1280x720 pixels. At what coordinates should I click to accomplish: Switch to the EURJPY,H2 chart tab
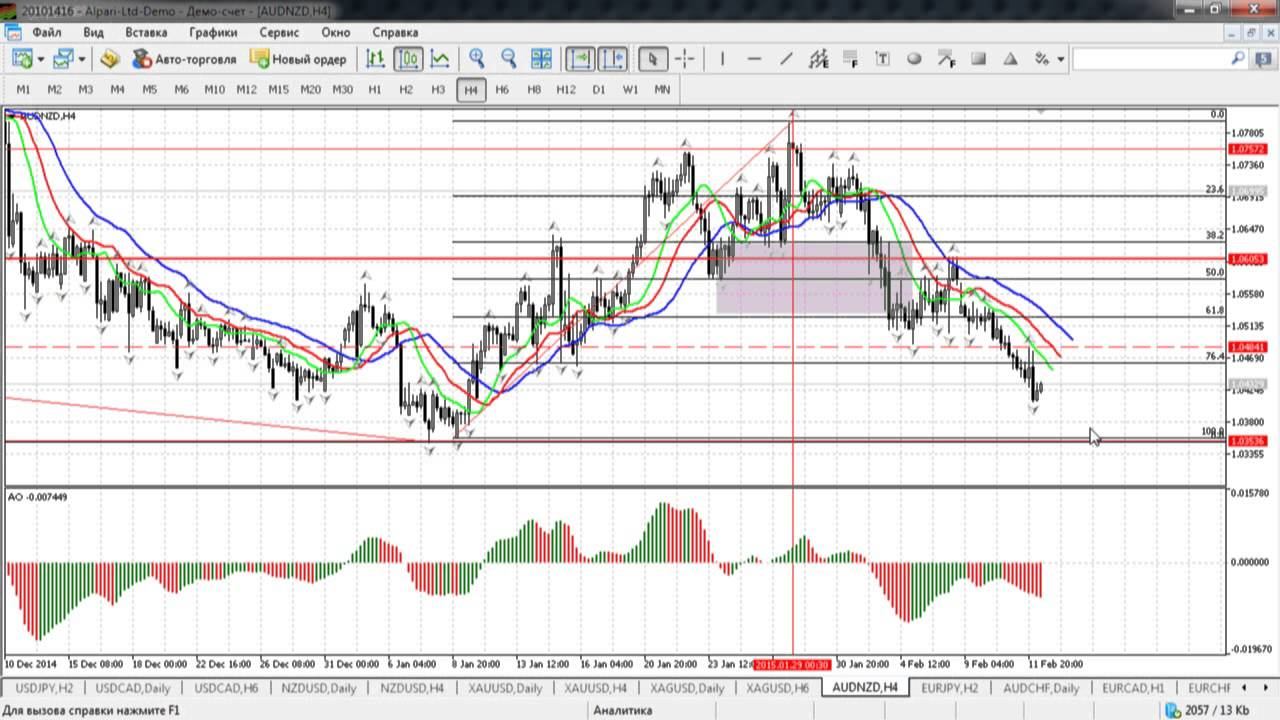[949, 688]
